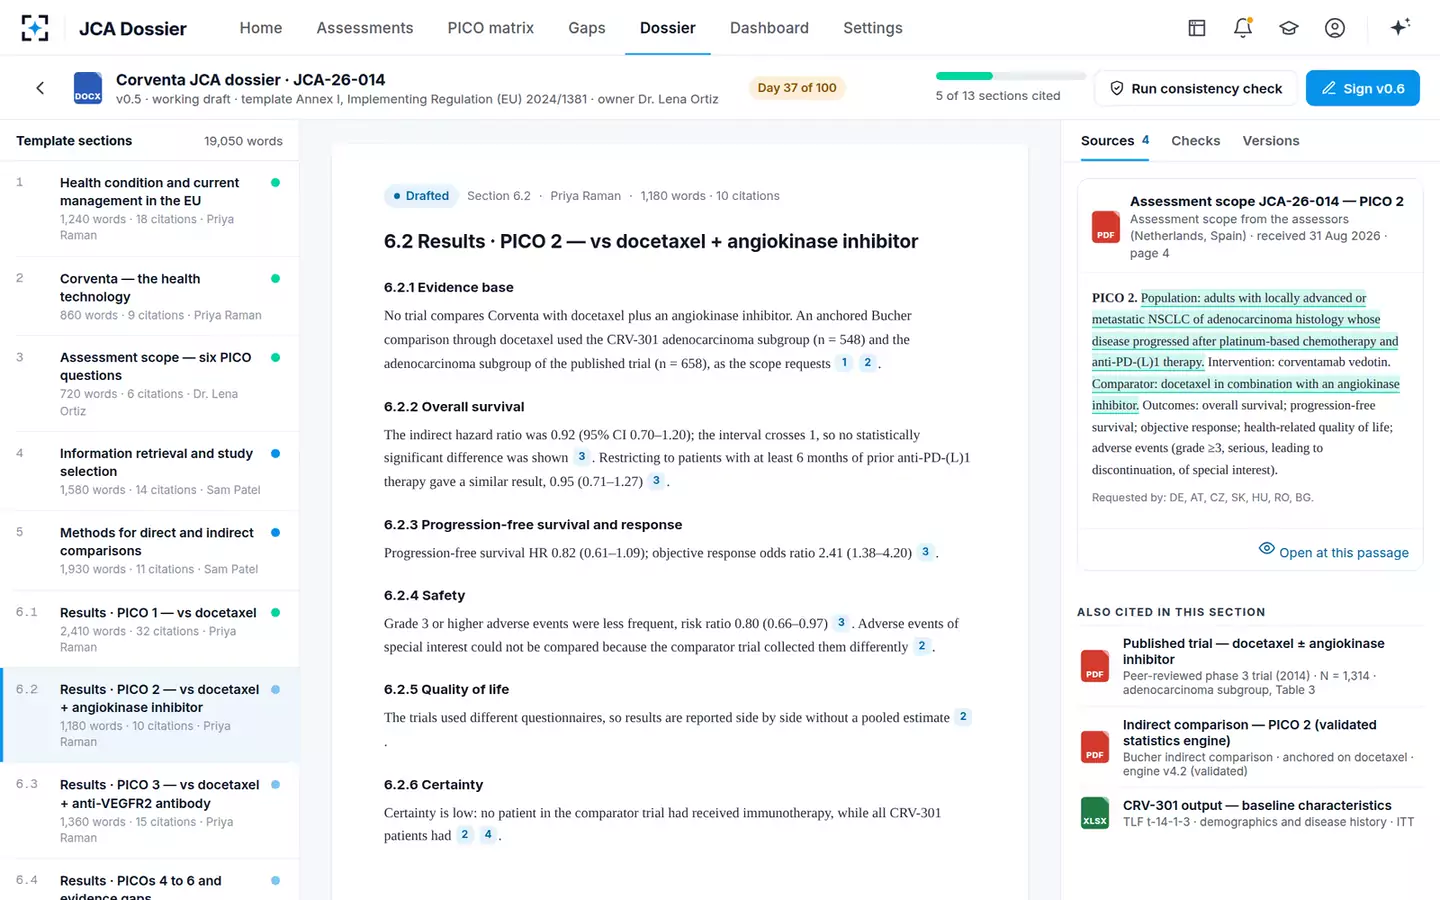1440x900 pixels.
Task: Go back using the left chevron arrow
Action: [40, 88]
